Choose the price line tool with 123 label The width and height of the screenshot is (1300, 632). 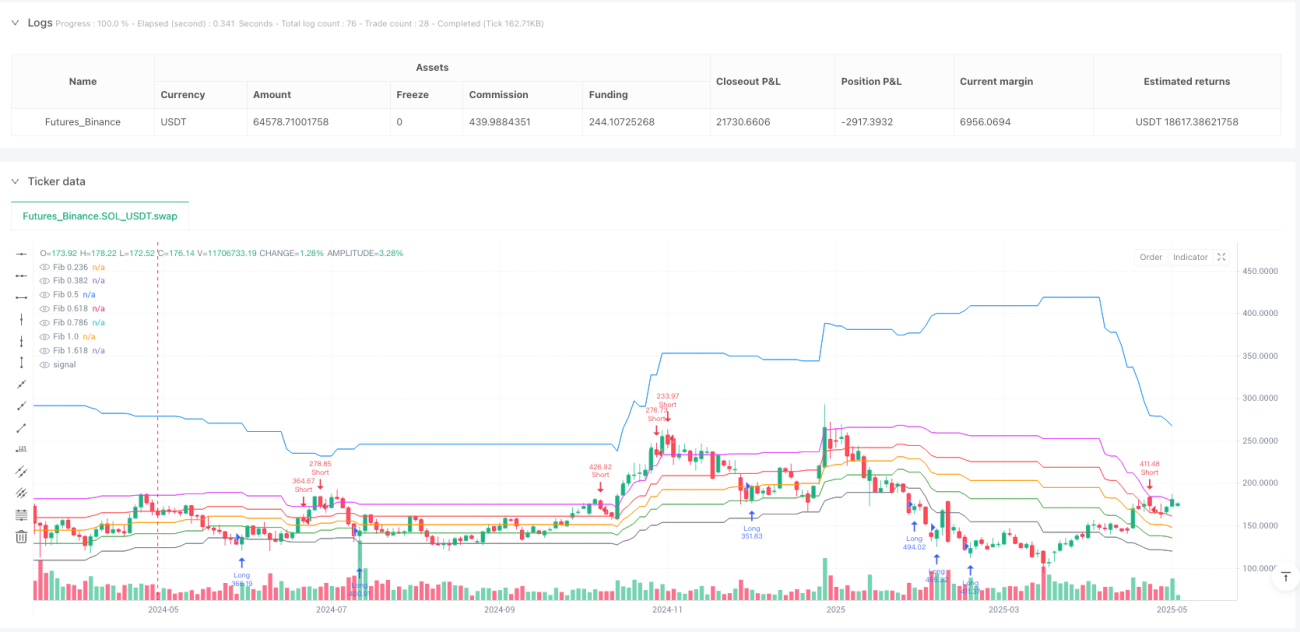21,450
